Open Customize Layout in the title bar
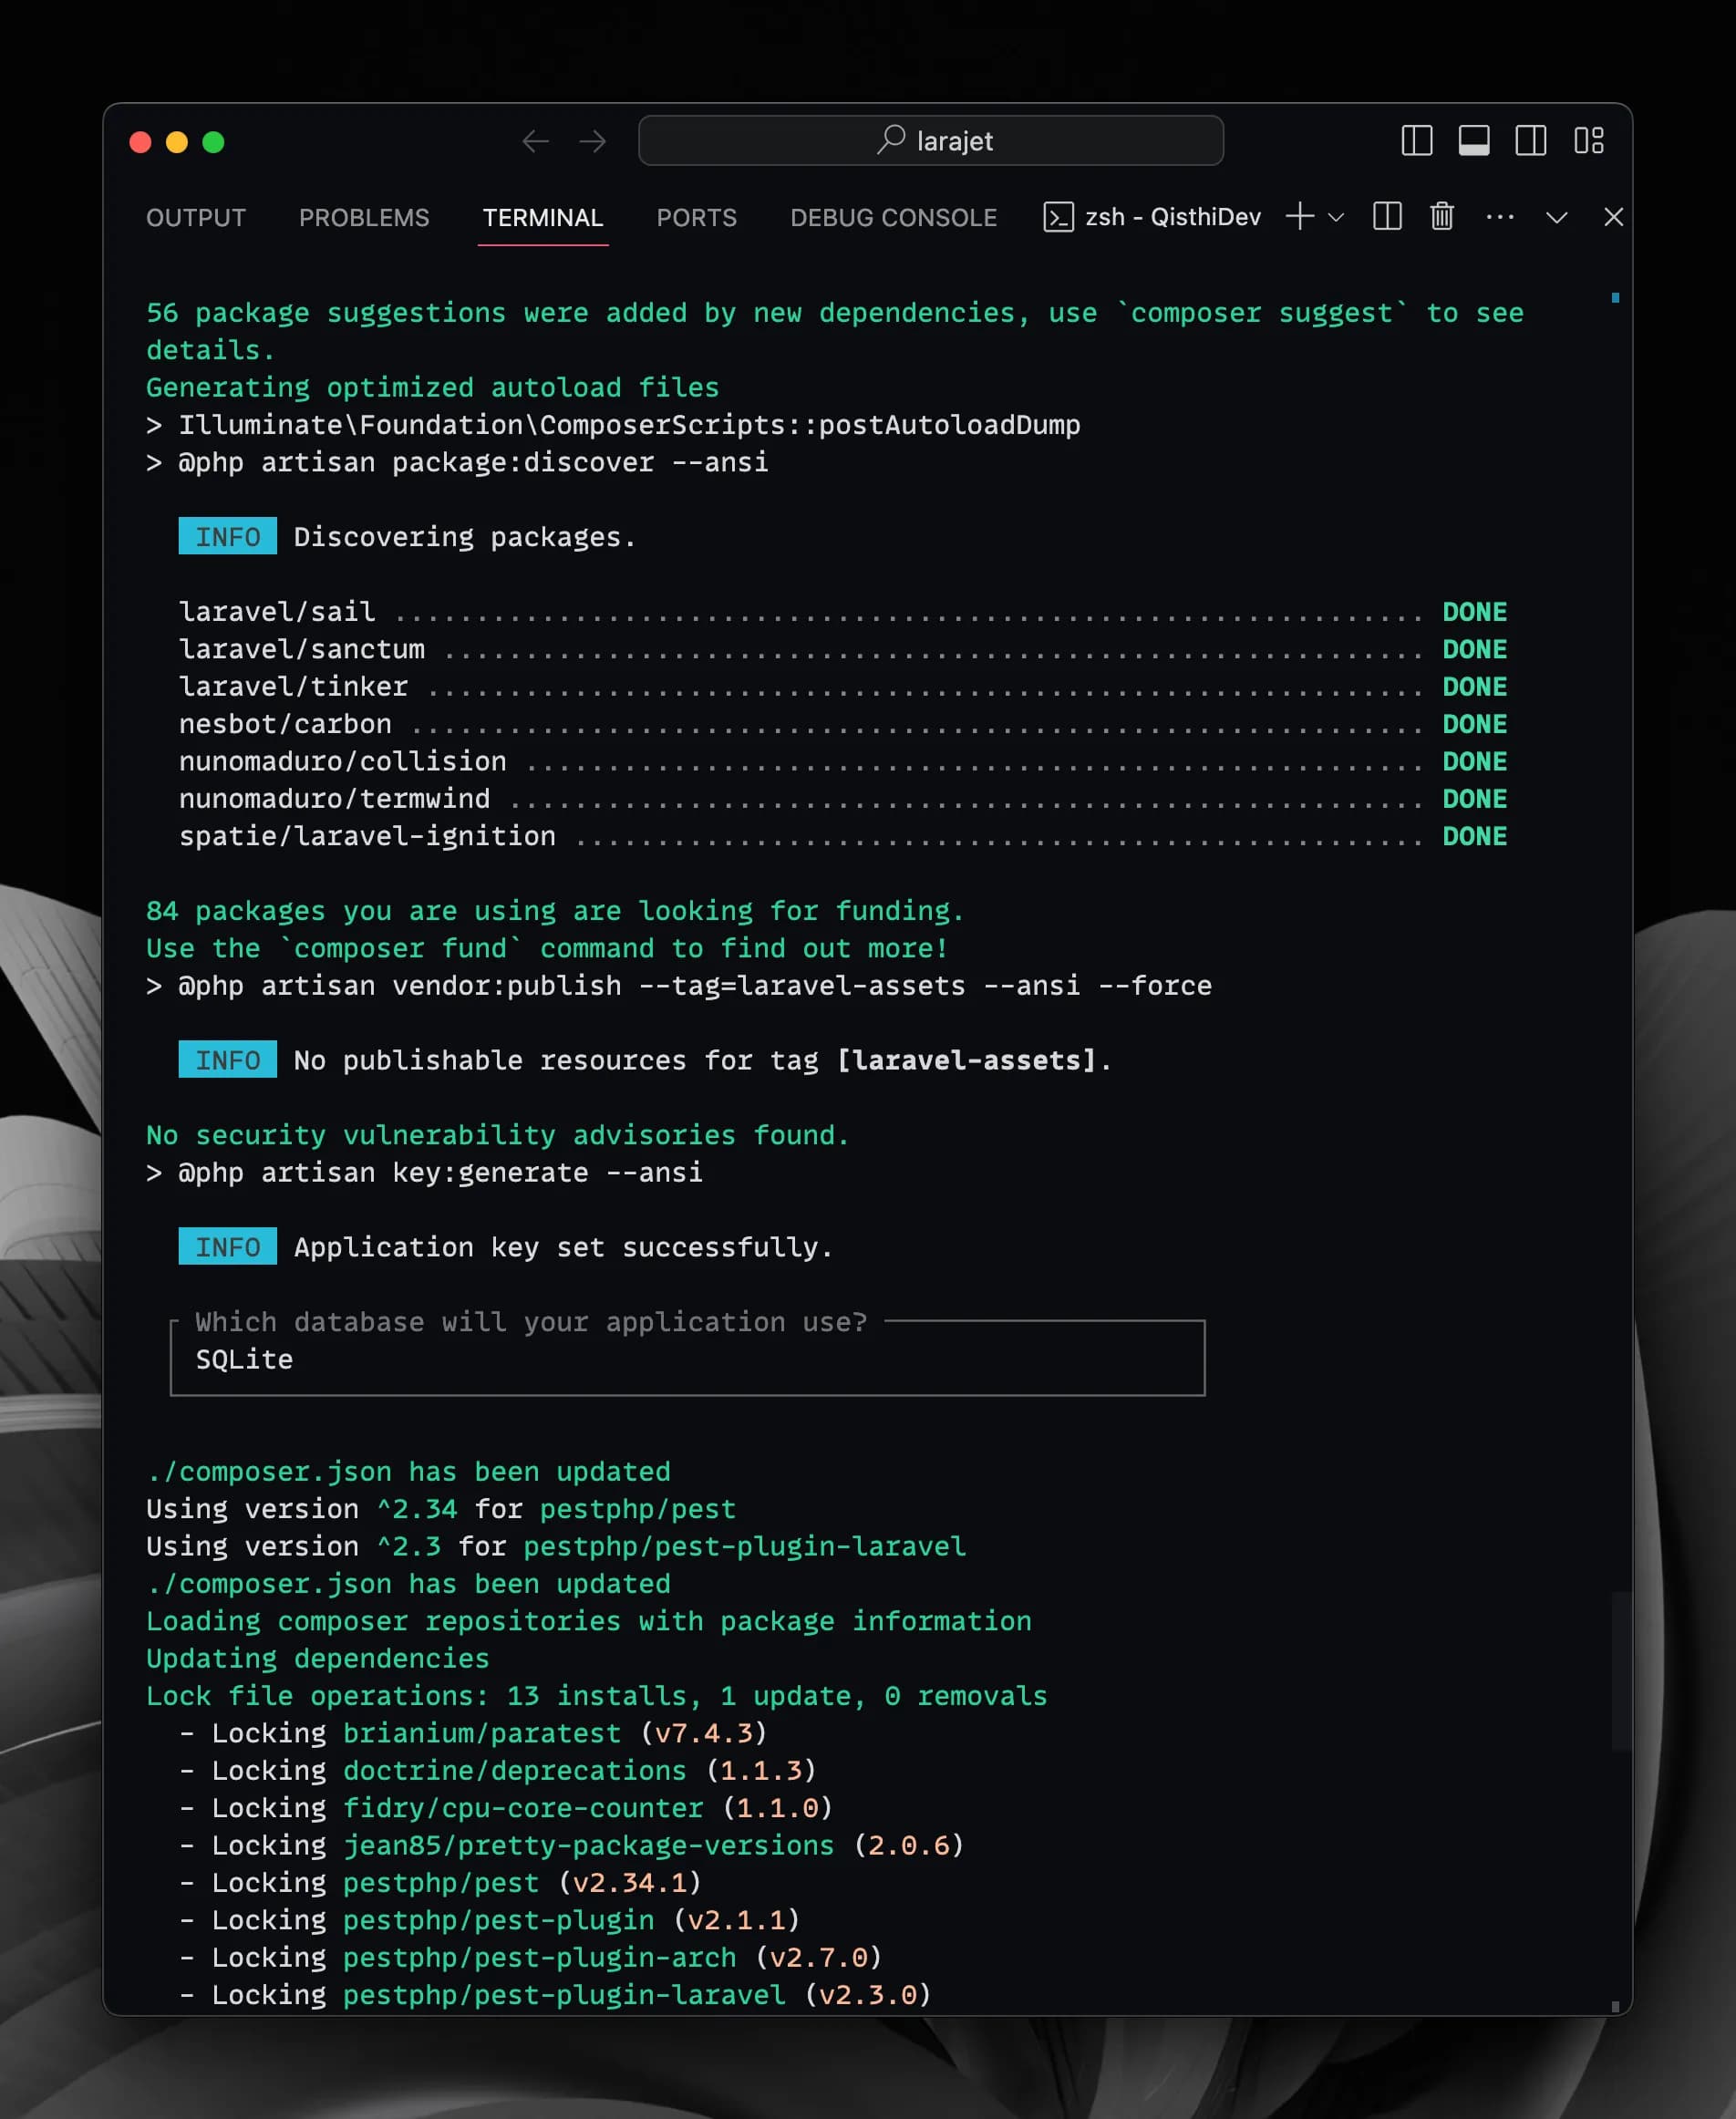This screenshot has height=2119, width=1736. (1590, 142)
